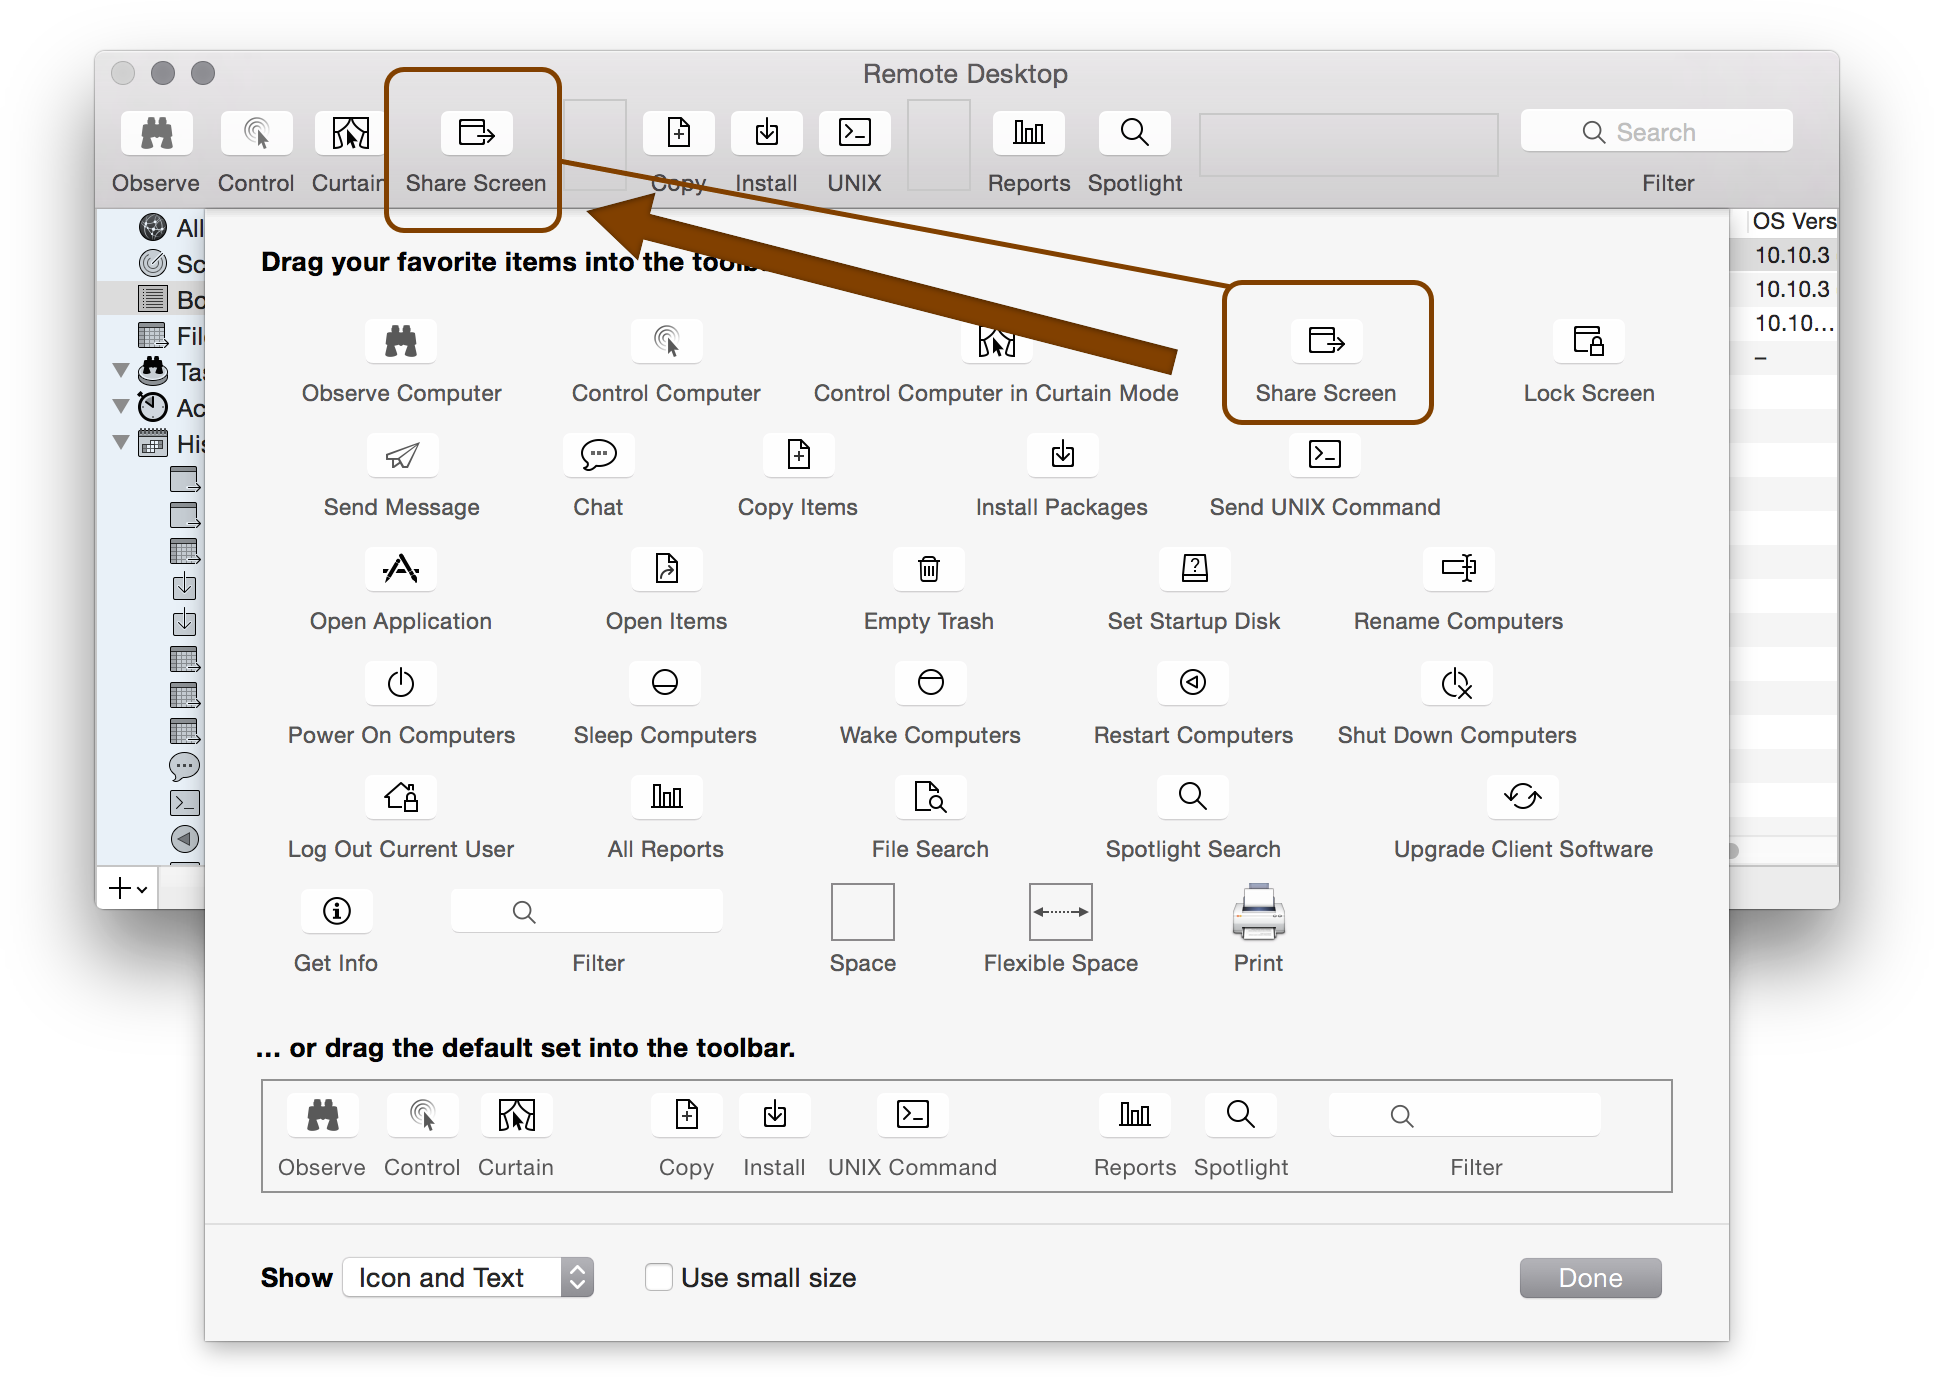Select the Chat bubble item
1934x1377 pixels.
pyautogui.click(x=598, y=456)
